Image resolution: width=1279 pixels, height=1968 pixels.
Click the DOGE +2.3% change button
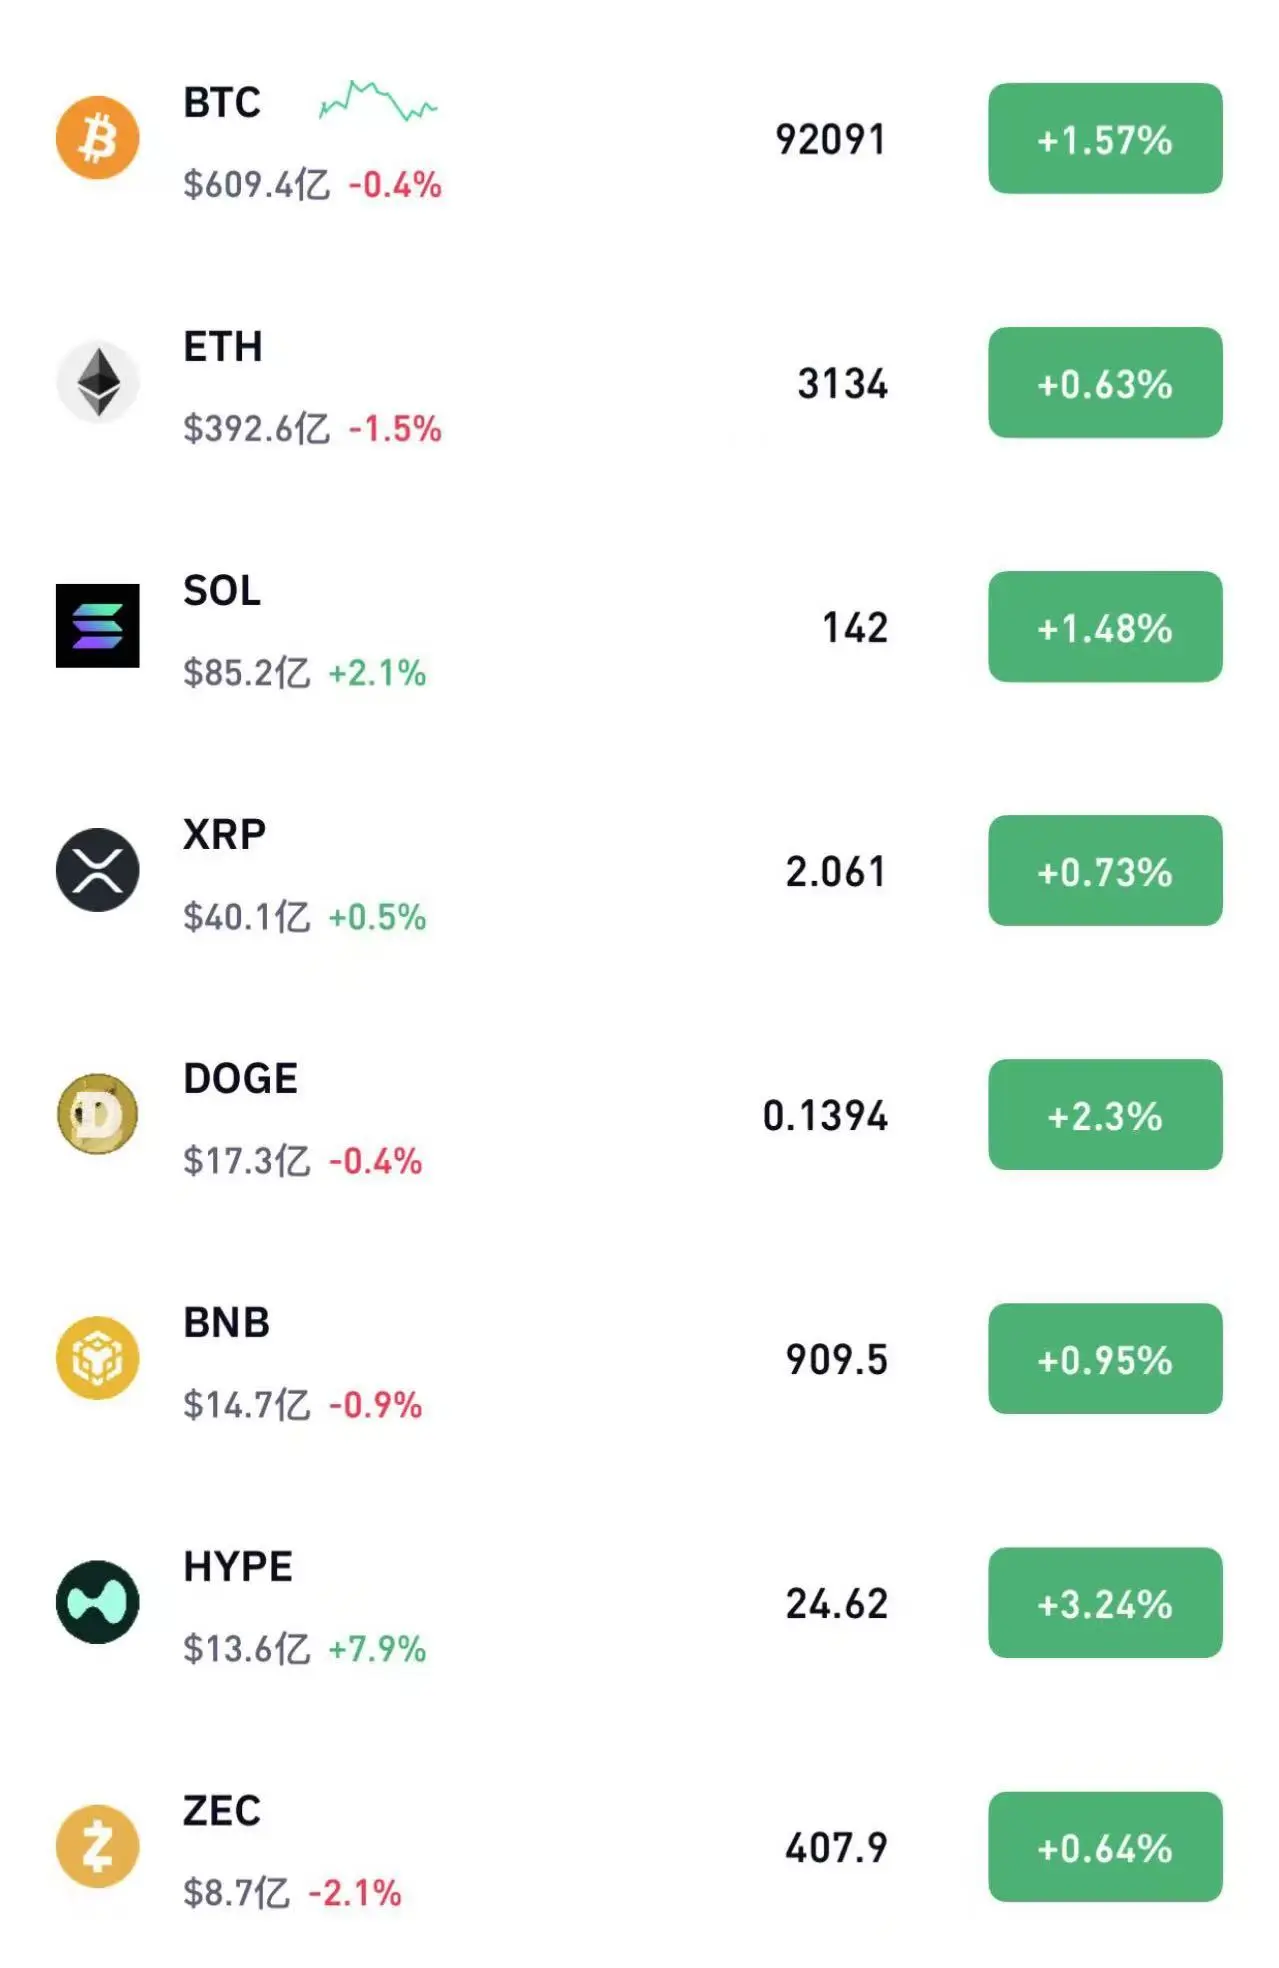[1105, 1115]
